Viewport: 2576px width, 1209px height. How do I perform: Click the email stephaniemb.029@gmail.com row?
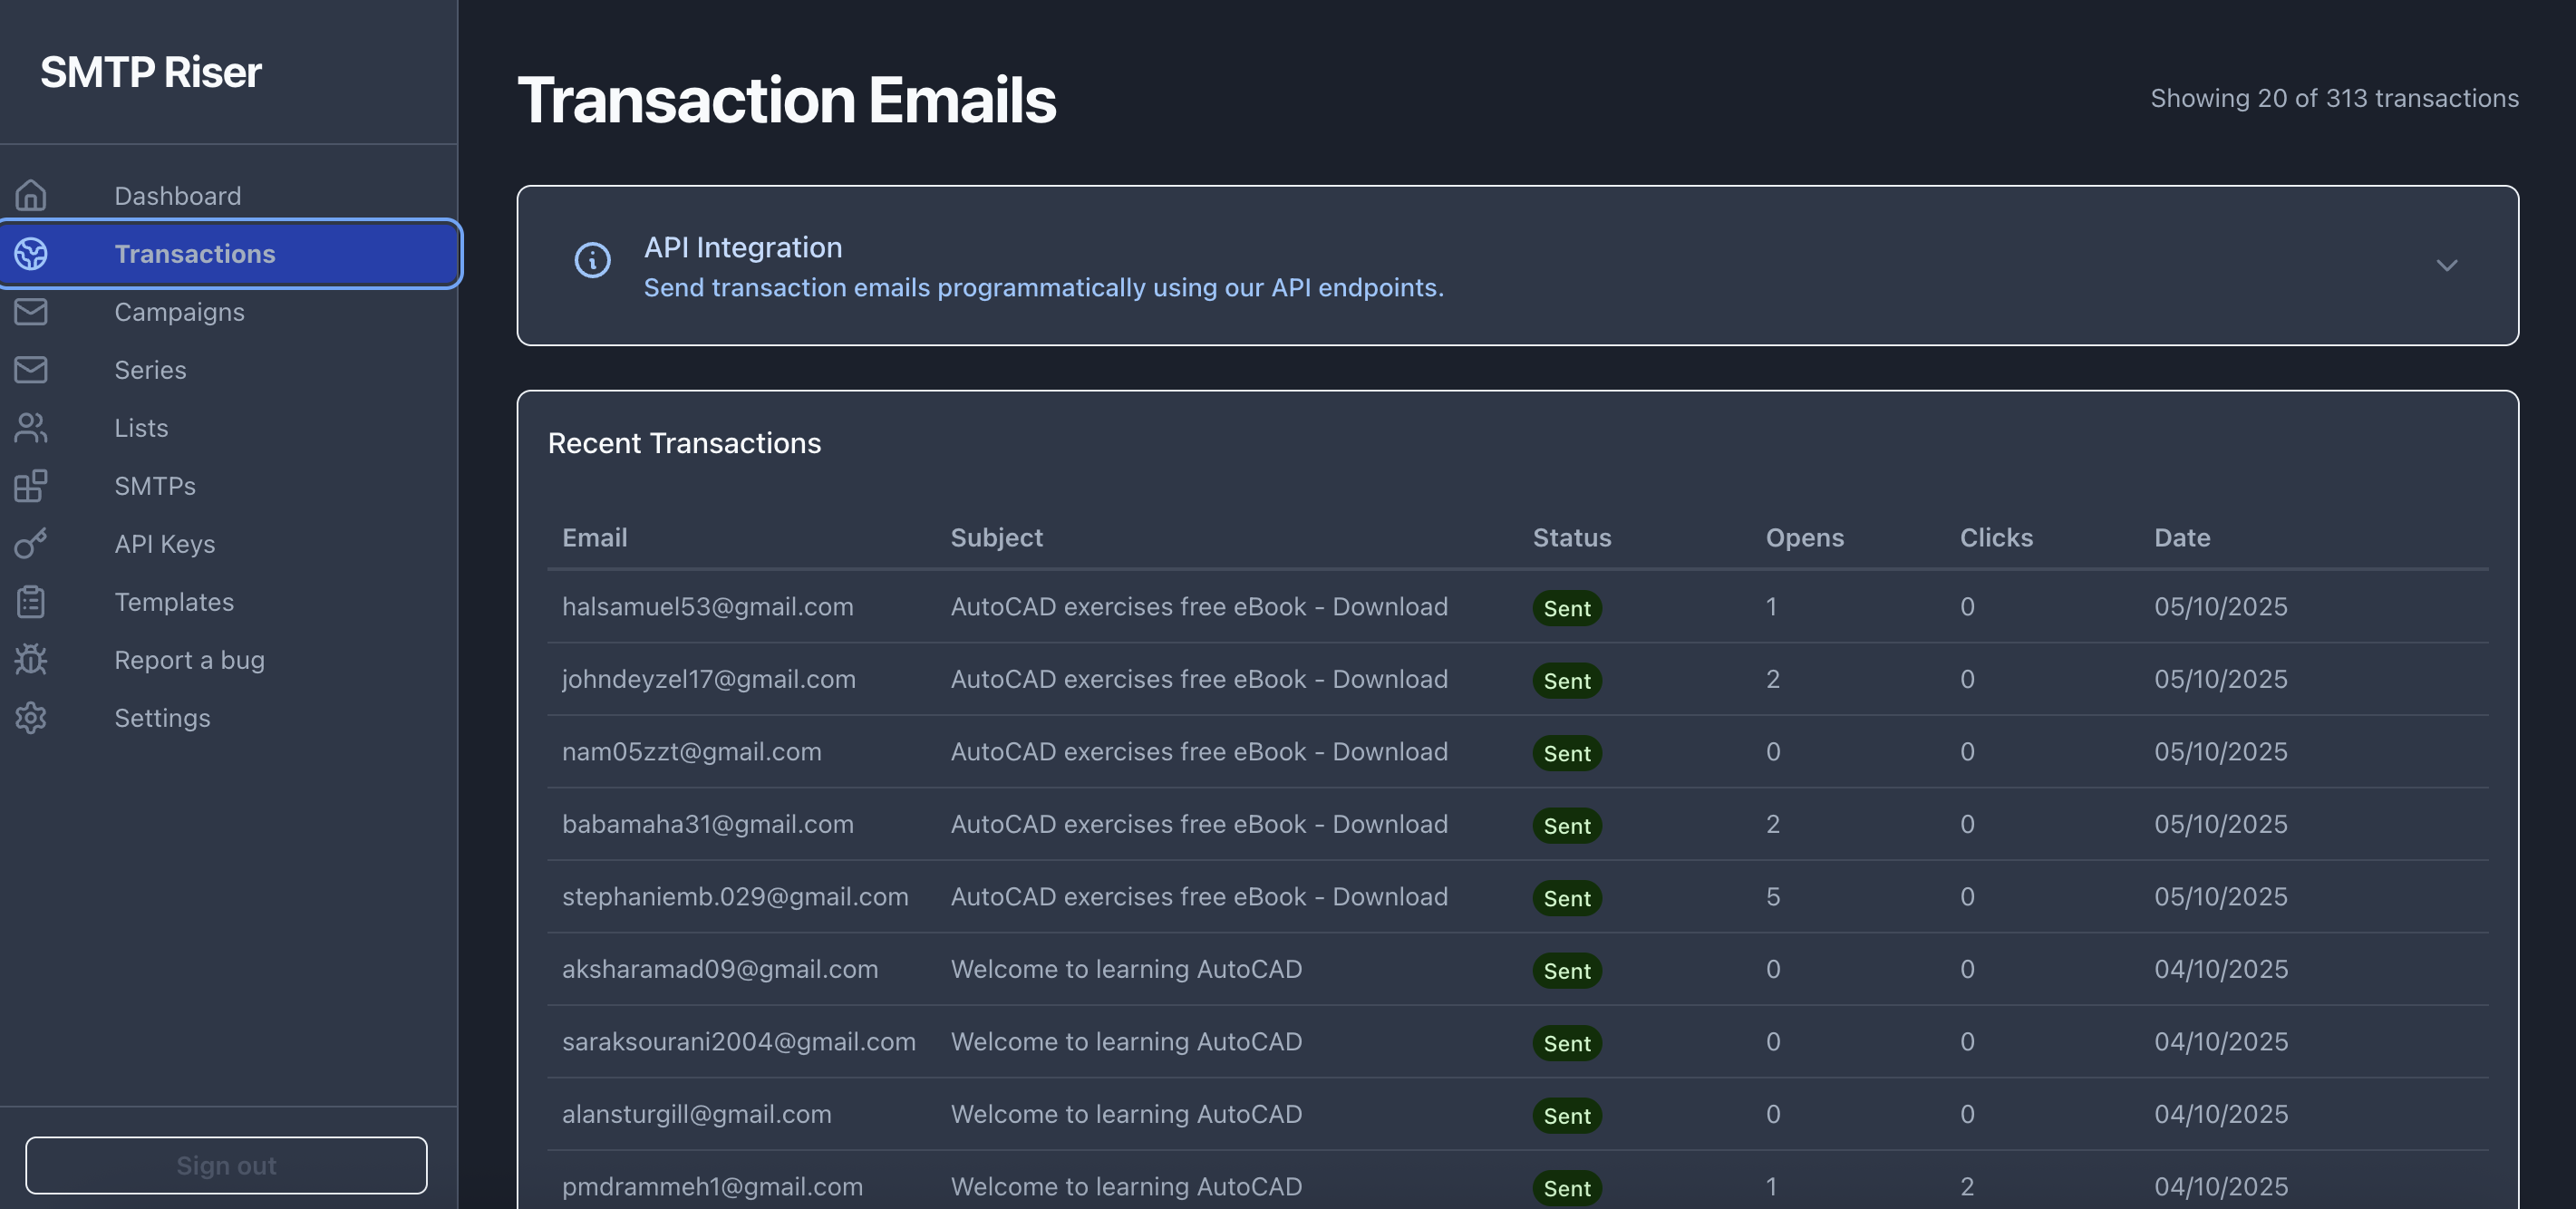[735, 896]
